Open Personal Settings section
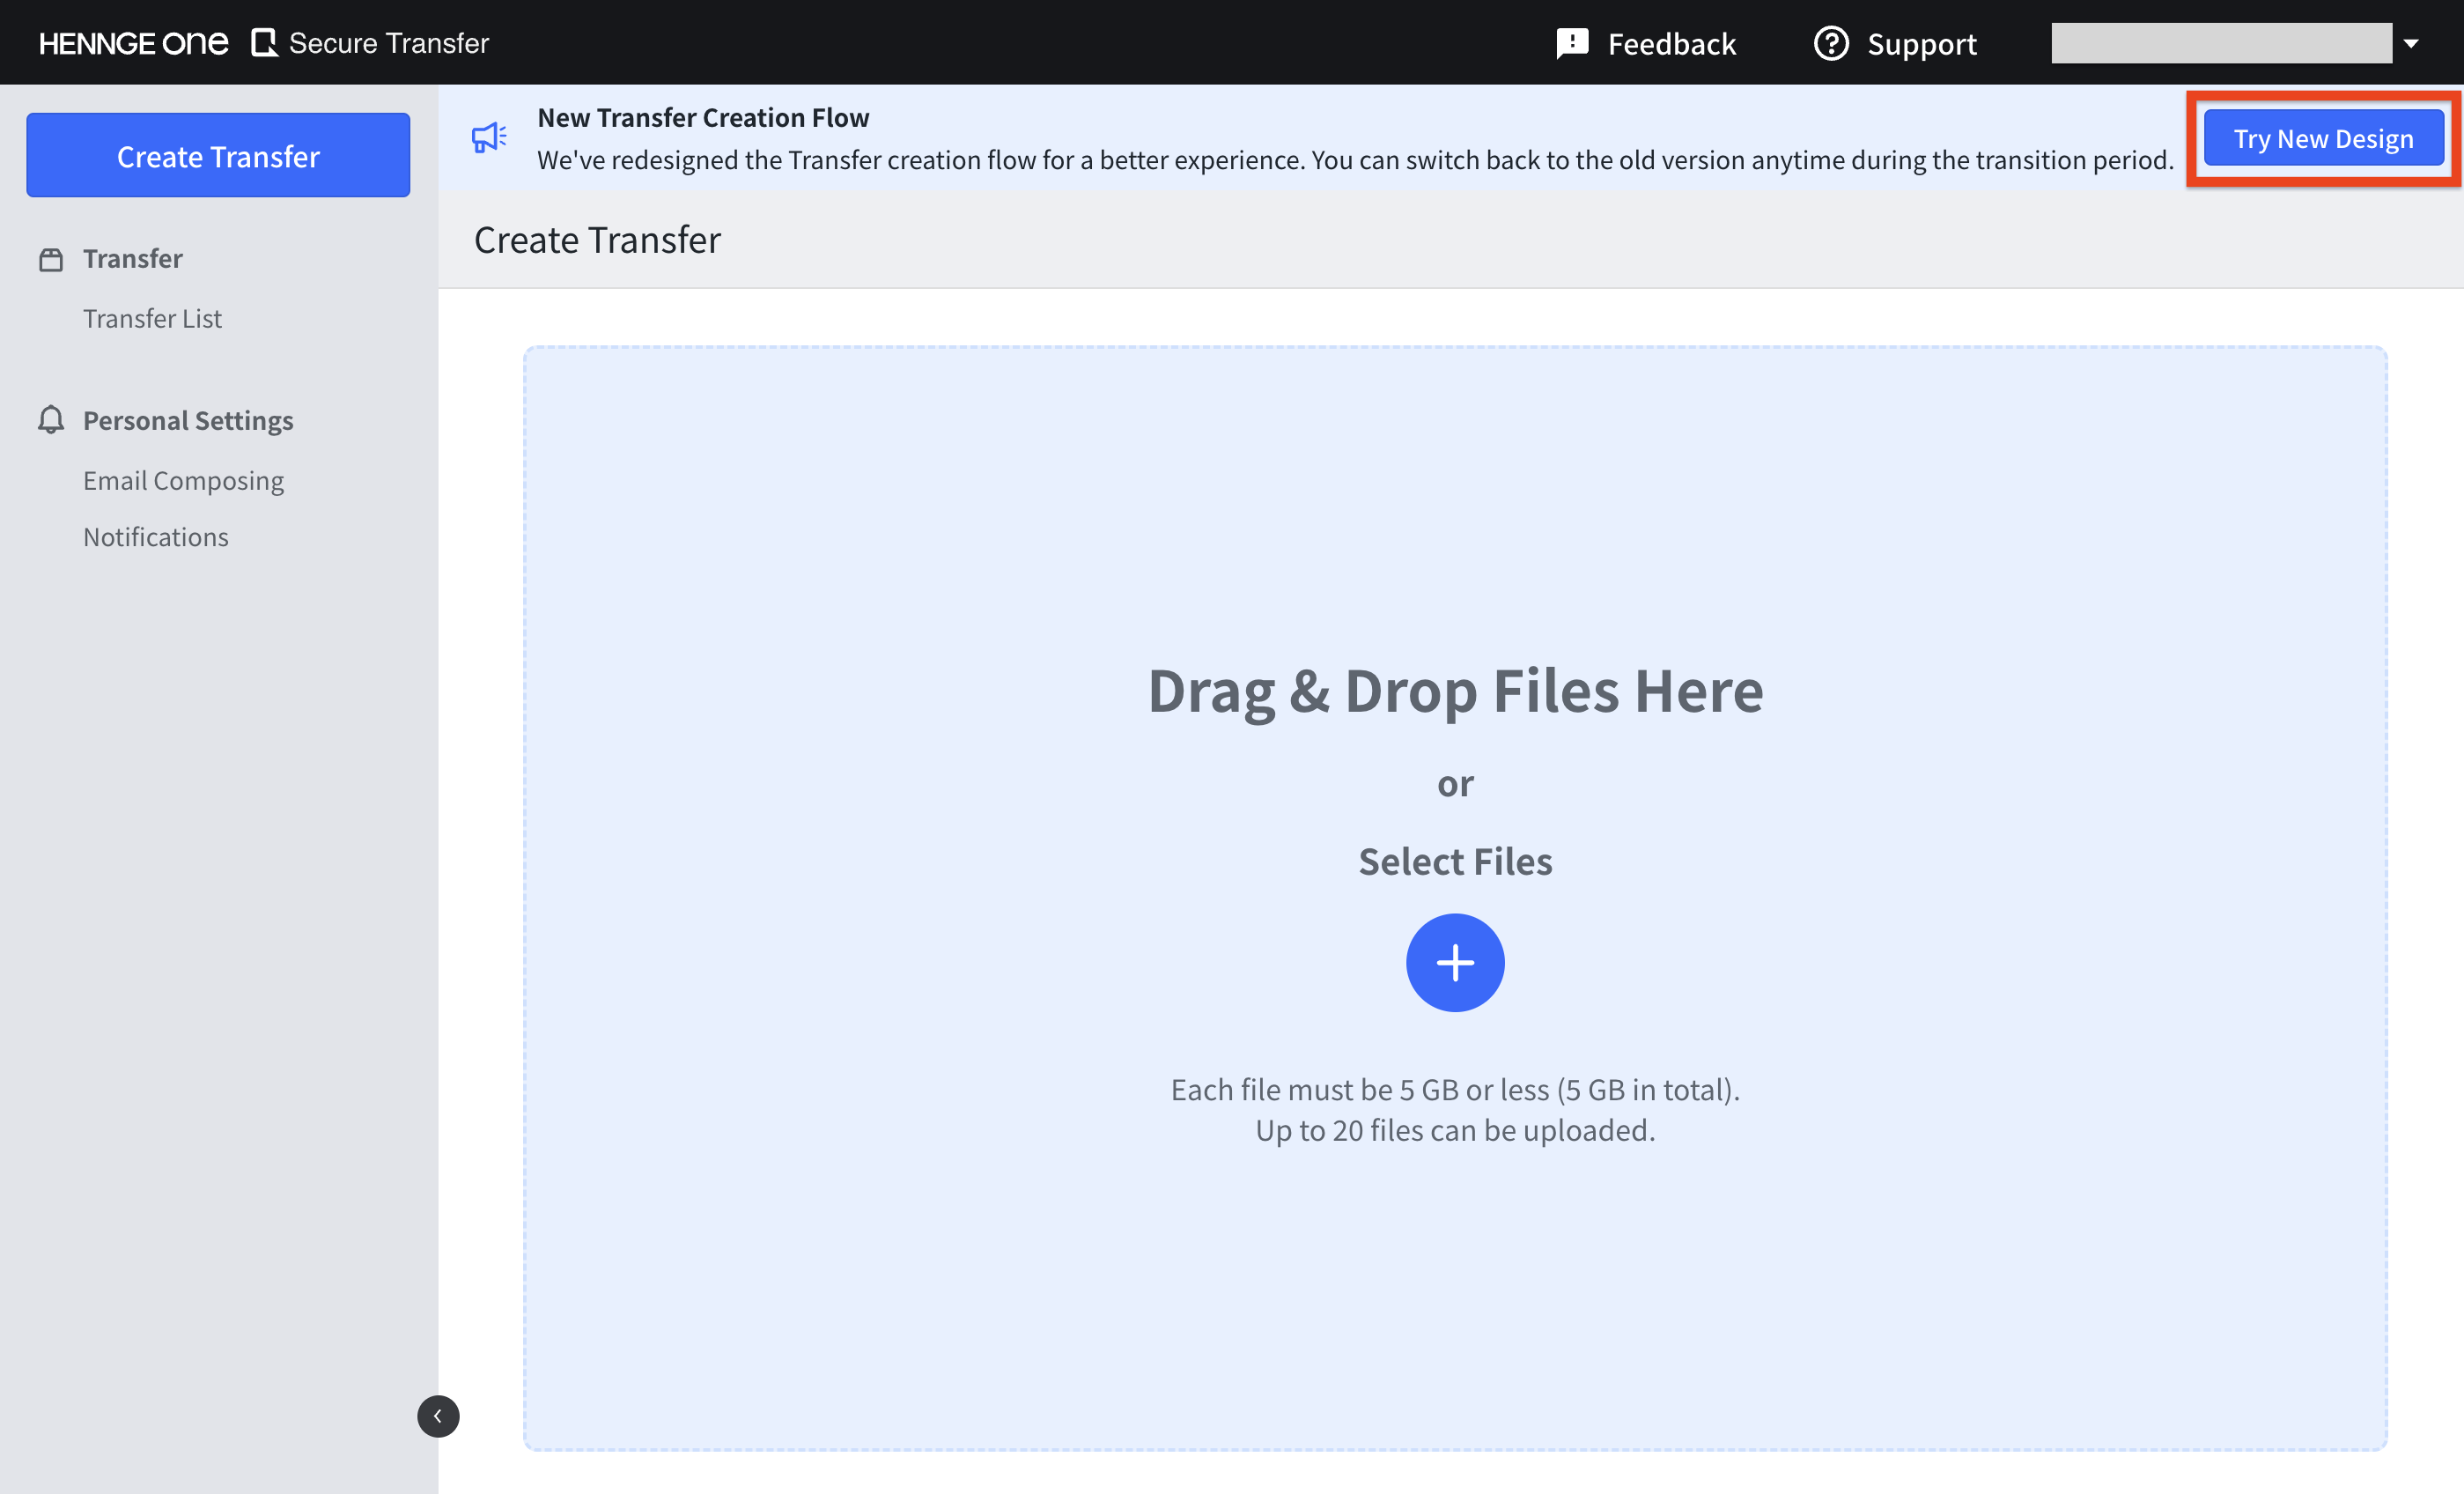2464x1494 pixels. click(188, 419)
